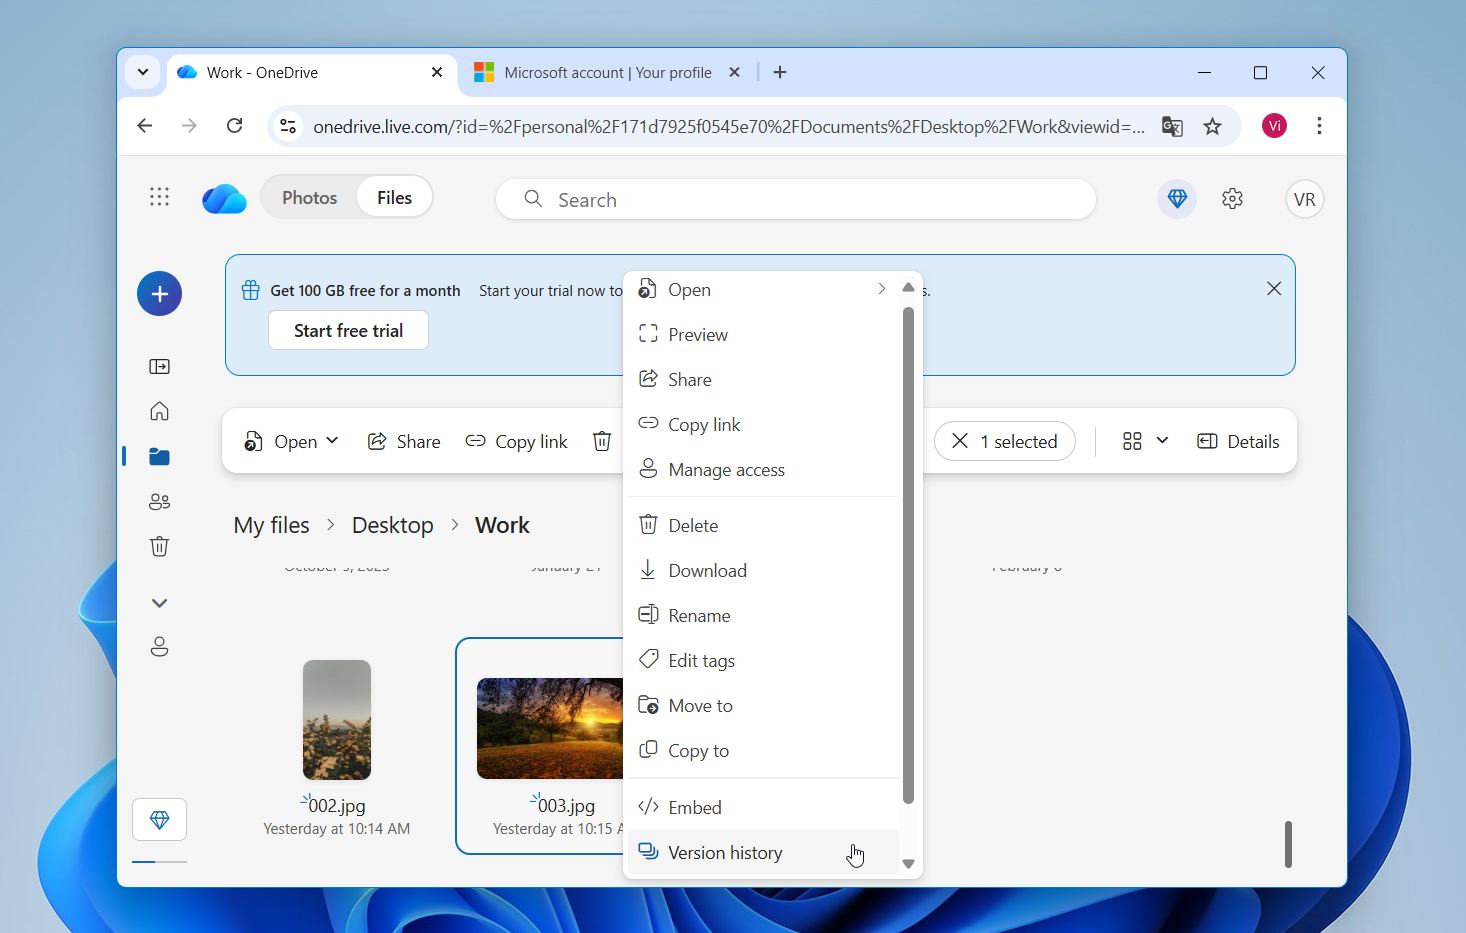
Task: Expand the collapsed sidebar chevron
Action: point(159,602)
